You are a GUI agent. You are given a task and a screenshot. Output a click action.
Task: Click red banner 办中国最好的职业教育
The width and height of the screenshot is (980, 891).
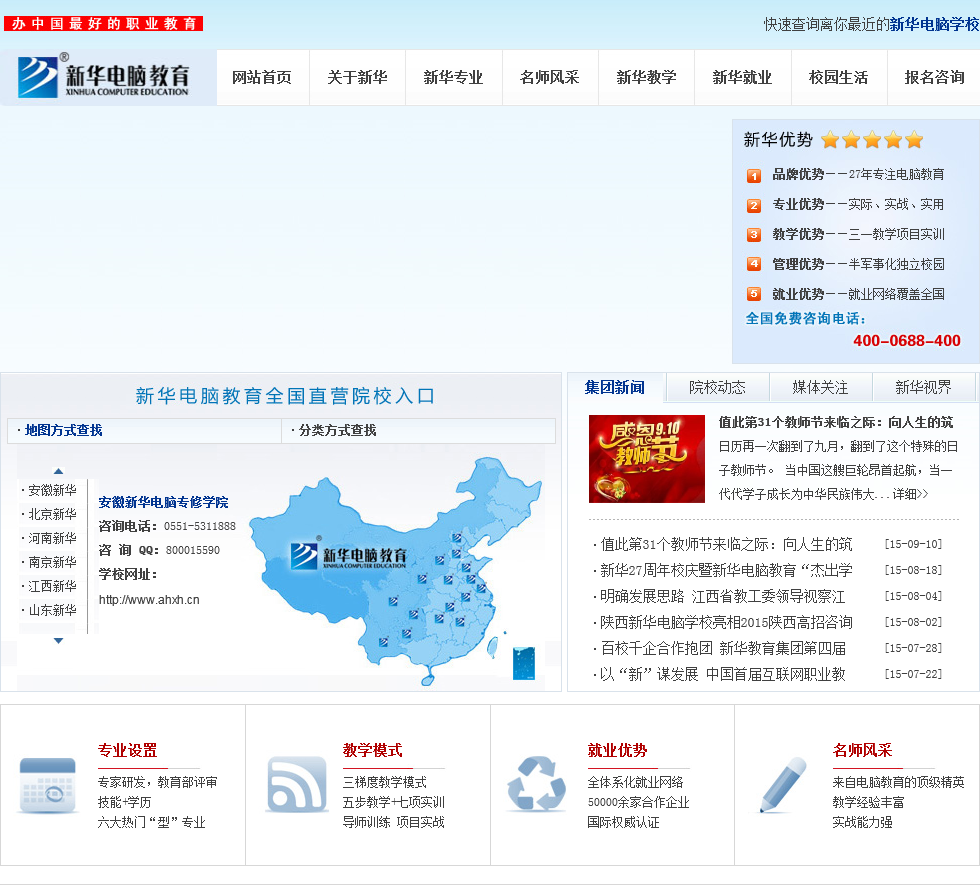pyautogui.click(x=104, y=24)
